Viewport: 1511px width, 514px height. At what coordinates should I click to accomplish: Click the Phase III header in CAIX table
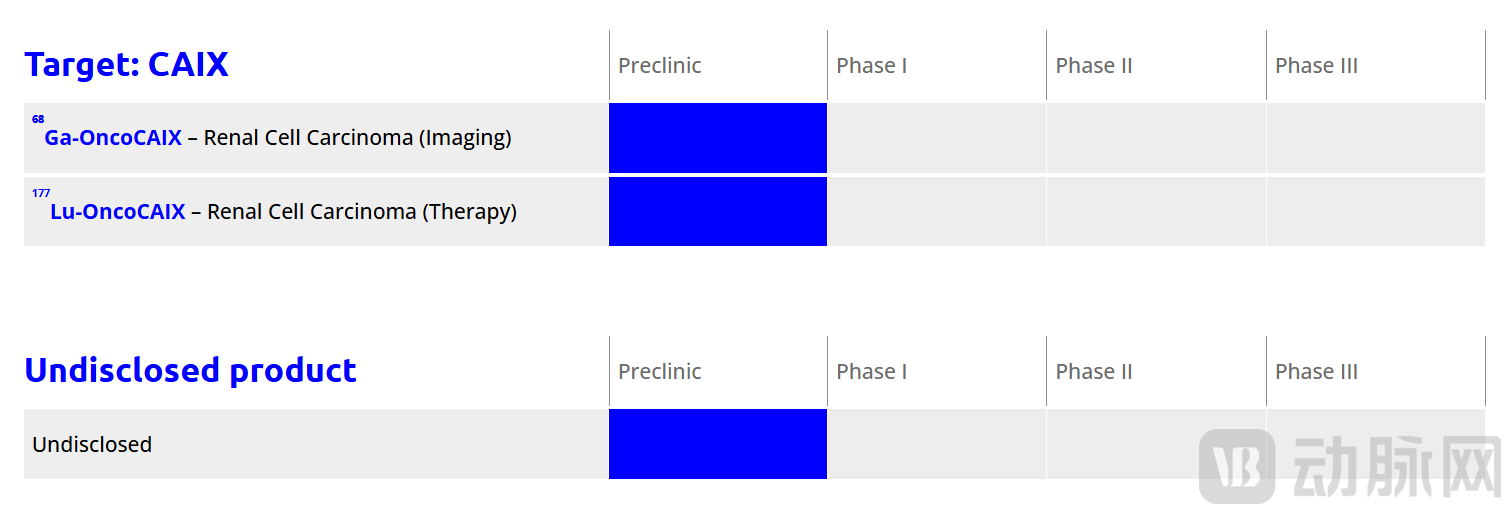[x=1316, y=65]
